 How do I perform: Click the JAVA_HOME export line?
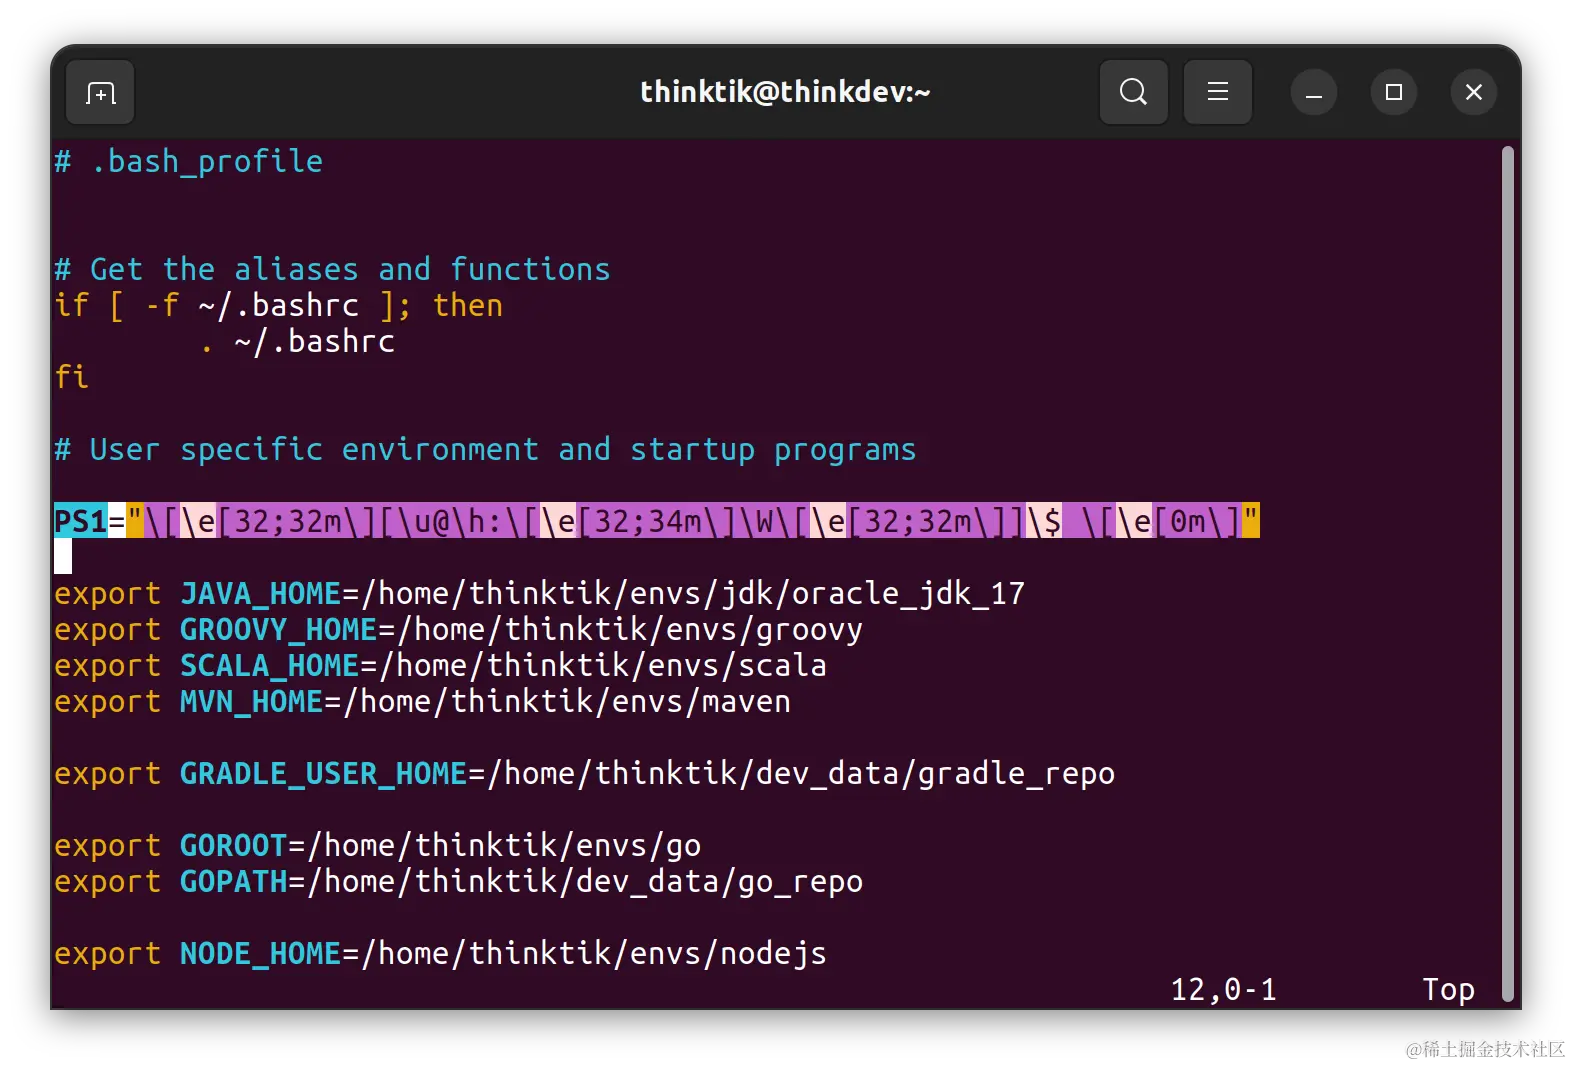(x=540, y=593)
